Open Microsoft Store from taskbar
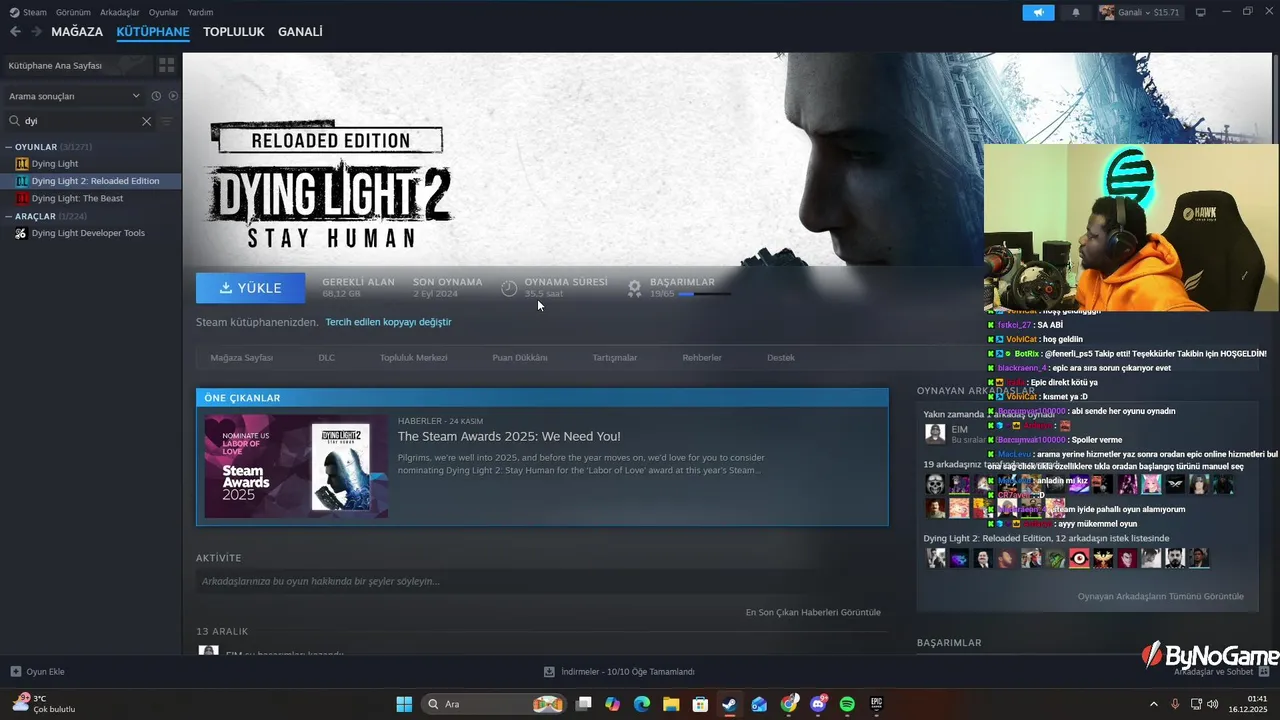The image size is (1280, 720). (701, 704)
